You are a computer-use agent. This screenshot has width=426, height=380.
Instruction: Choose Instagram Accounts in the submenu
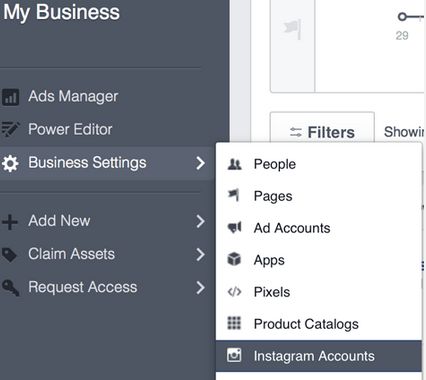(319, 356)
